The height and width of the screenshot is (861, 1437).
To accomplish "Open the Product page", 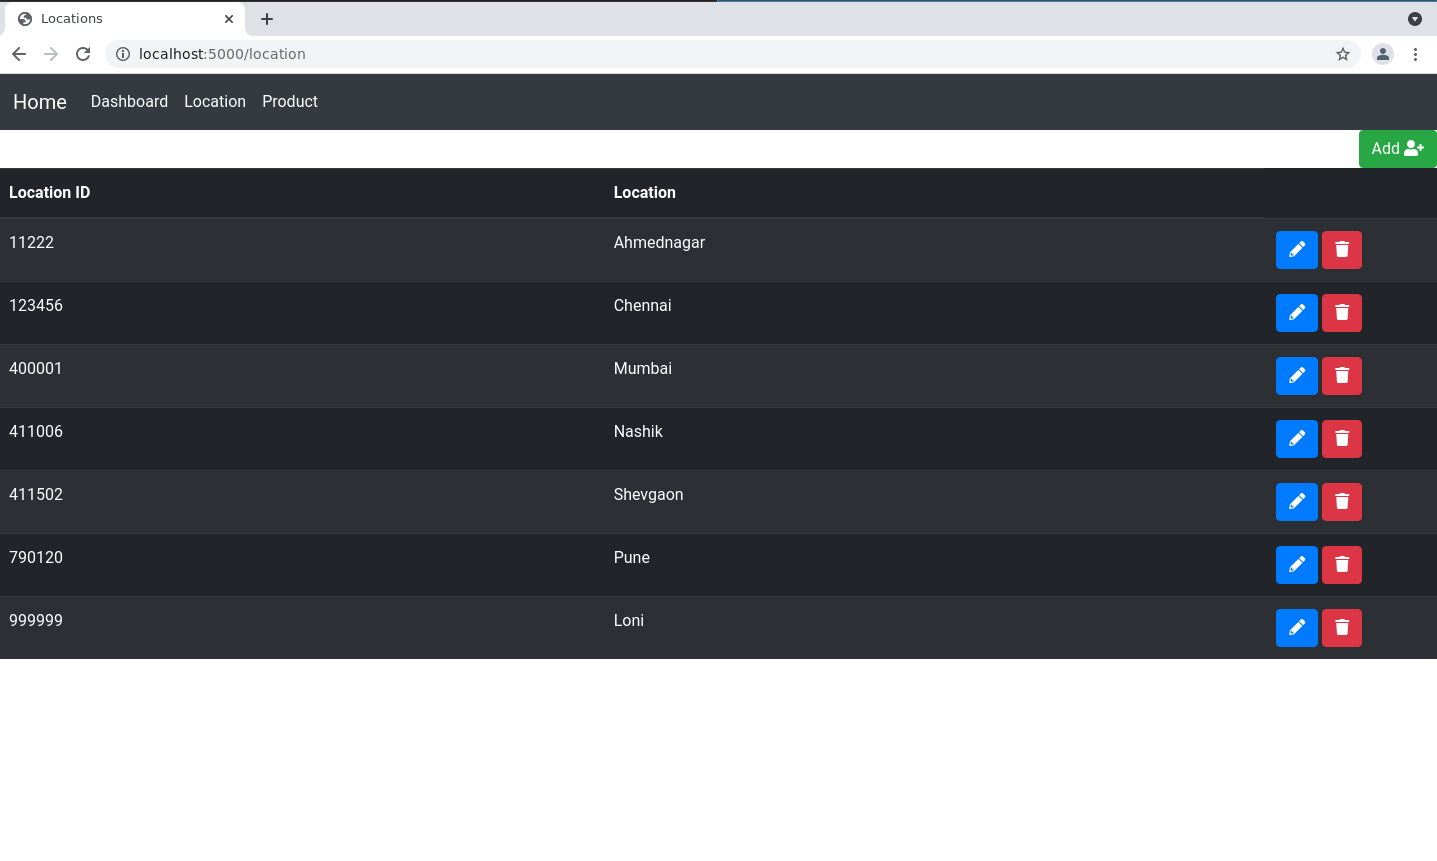I will [x=289, y=101].
